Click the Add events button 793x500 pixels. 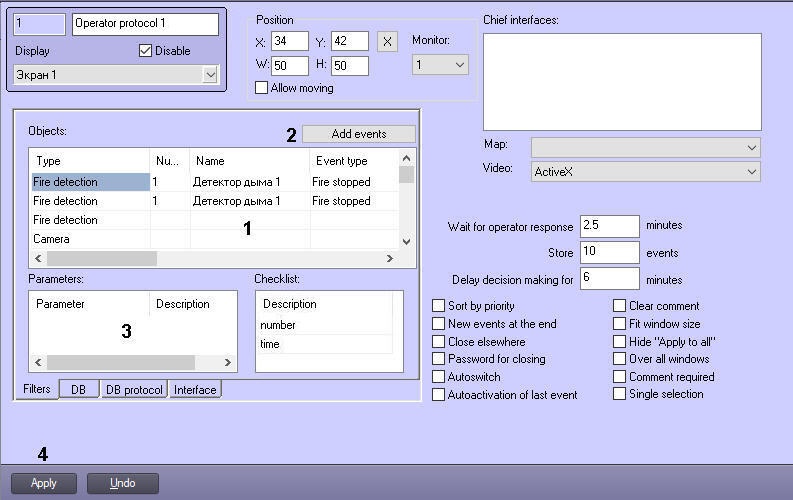click(358, 134)
